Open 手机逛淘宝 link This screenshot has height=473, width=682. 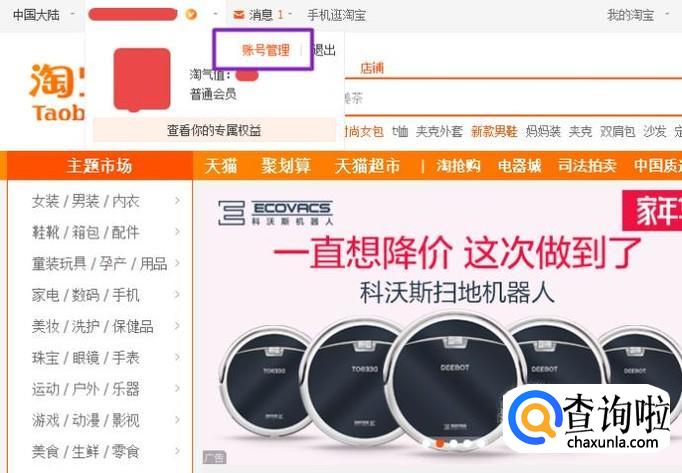click(337, 15)
